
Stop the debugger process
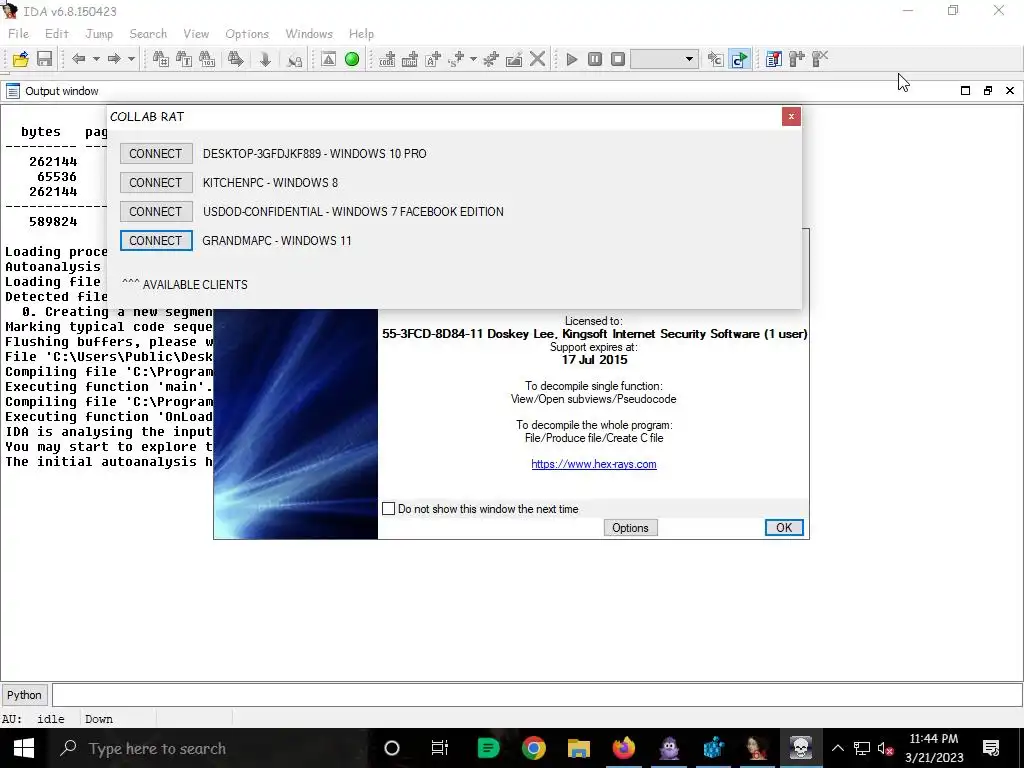[618, 59]
